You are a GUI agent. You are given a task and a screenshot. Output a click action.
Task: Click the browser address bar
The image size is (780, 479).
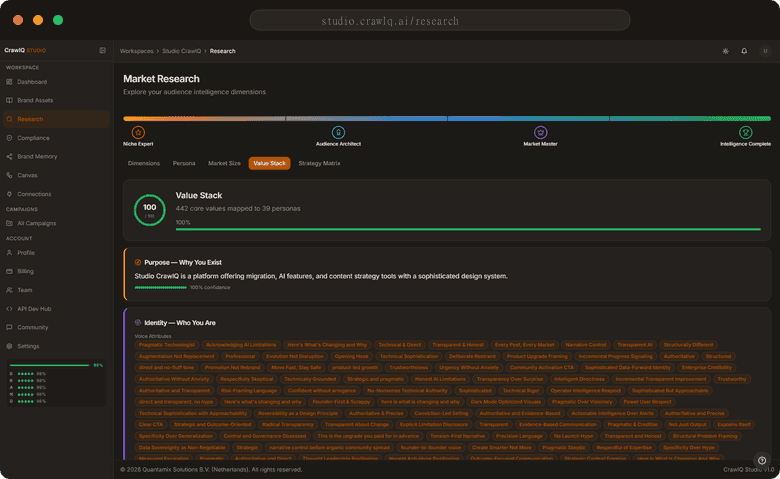point(389,20)
